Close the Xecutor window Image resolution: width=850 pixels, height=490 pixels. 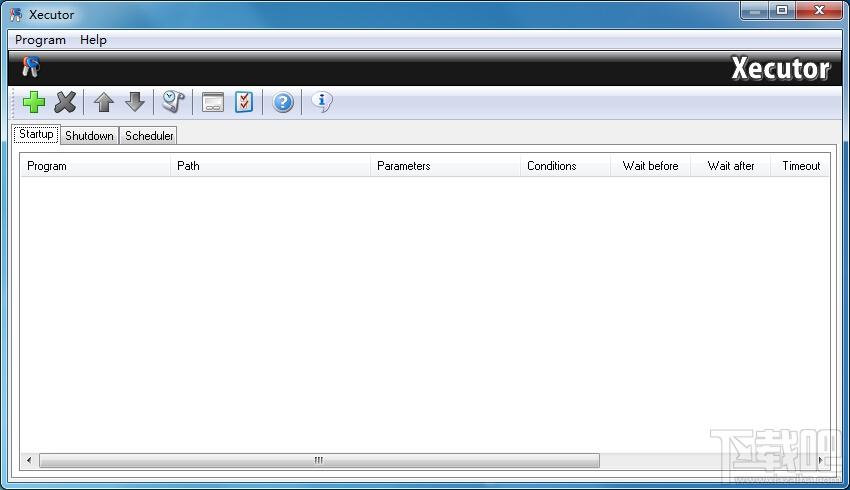click(x=819, y=10)
